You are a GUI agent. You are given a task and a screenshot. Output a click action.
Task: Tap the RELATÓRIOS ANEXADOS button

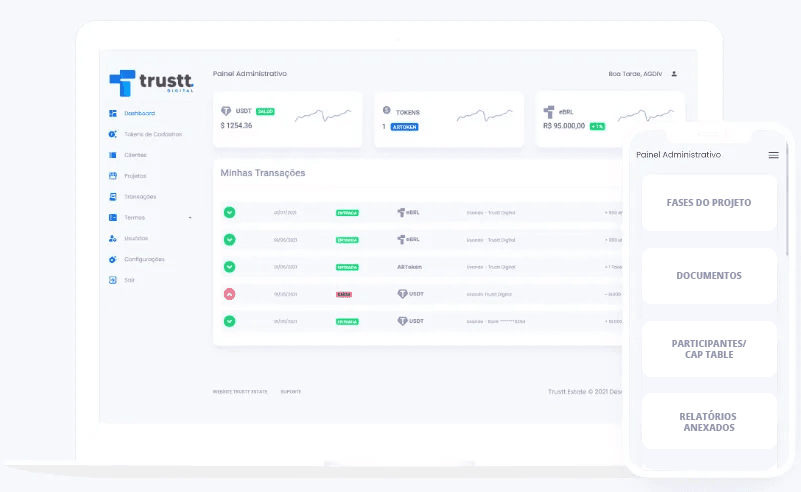709,422
